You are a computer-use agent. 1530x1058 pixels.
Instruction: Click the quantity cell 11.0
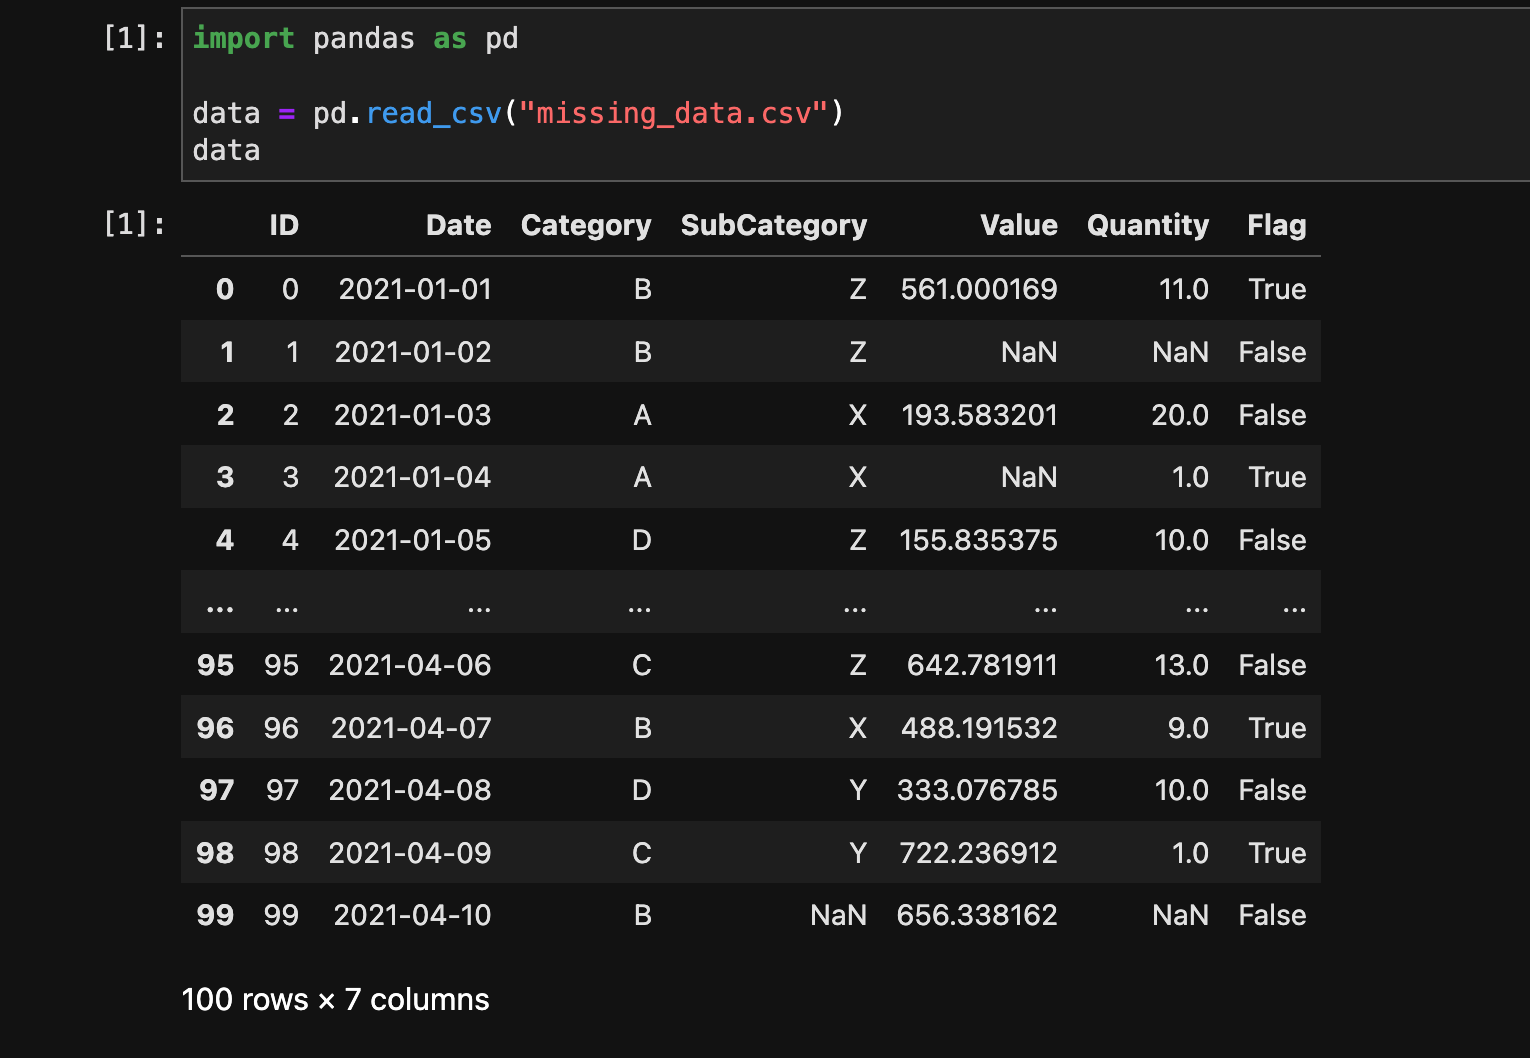tap(1183, 289)
